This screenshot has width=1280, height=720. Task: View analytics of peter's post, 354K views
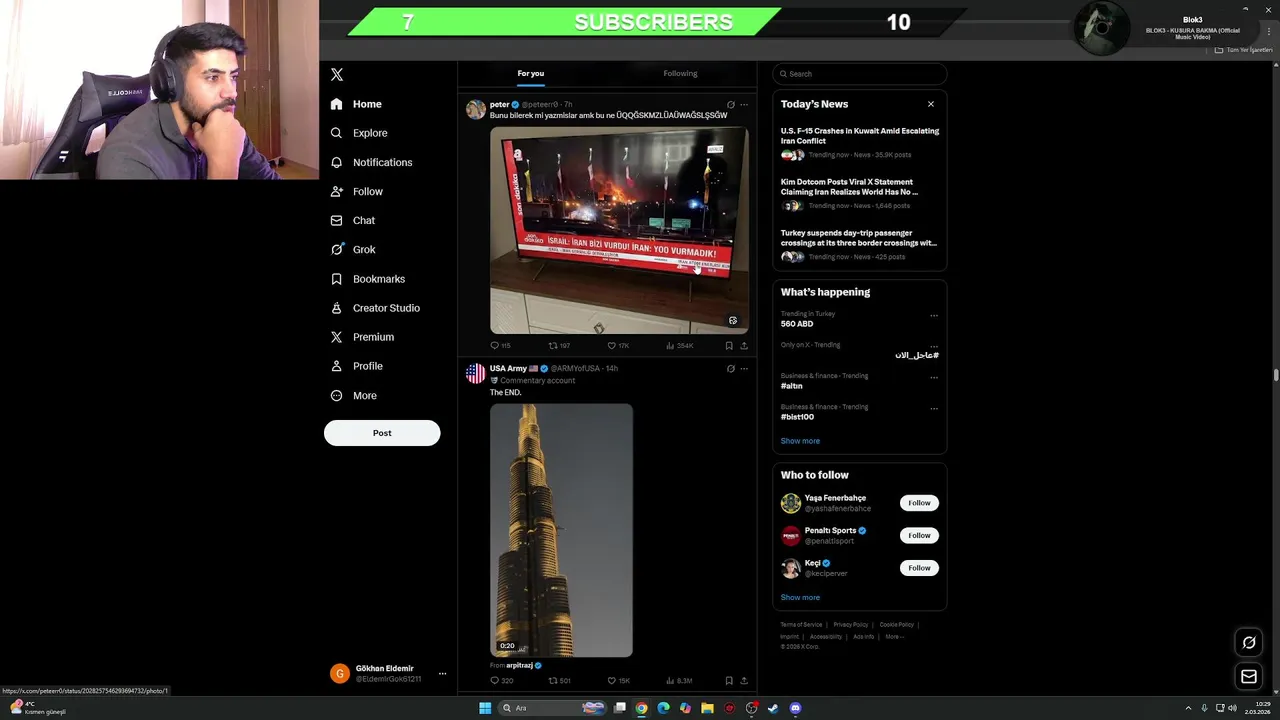point(679,346)
